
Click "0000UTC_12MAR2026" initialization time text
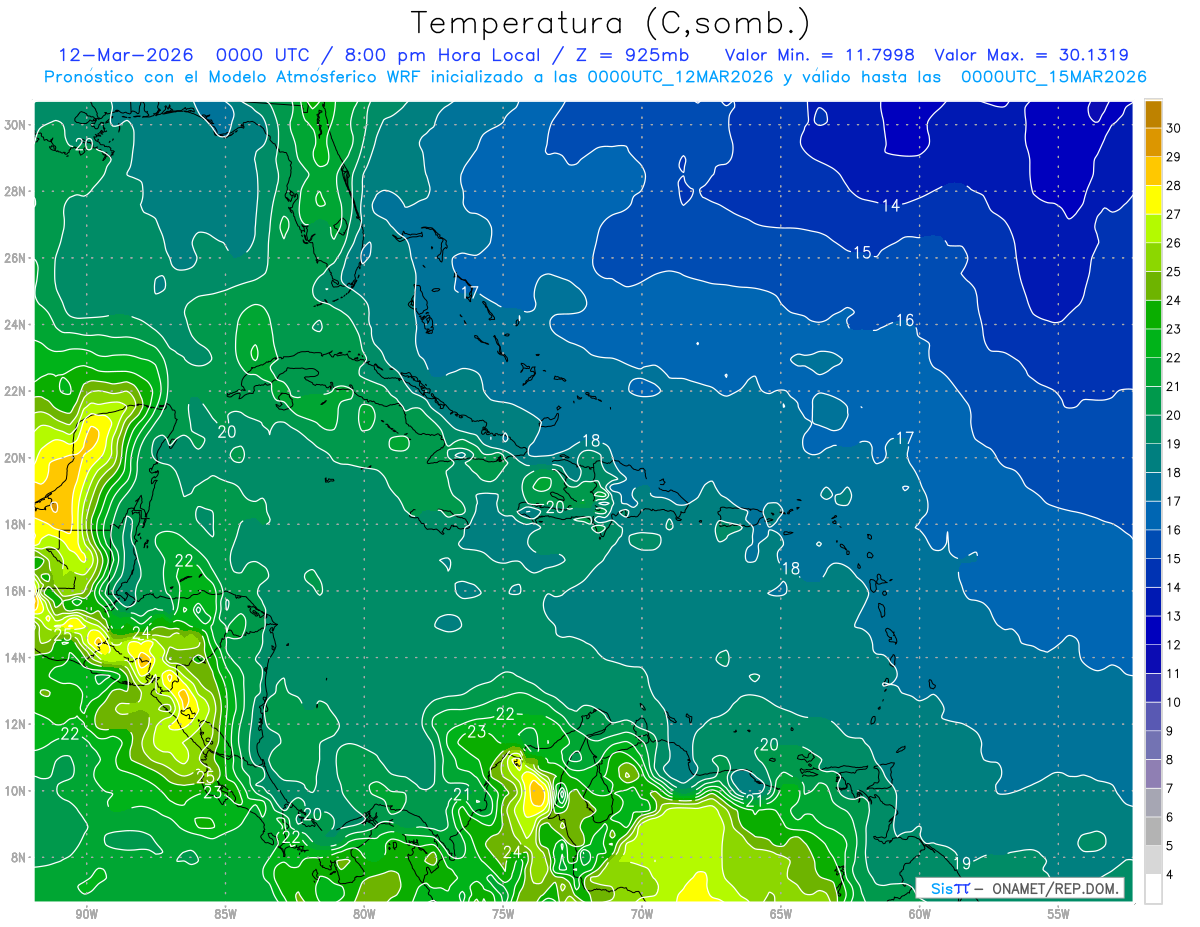tap(682, 77)
